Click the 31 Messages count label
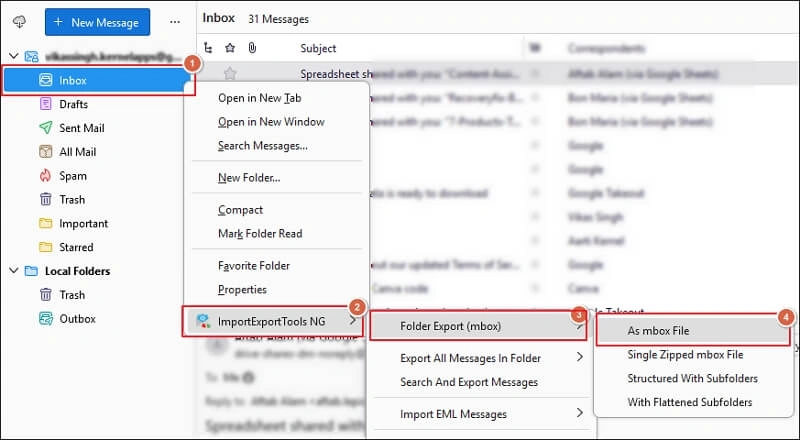The width and height of the screenshot is (800, 440). point(278,19)
